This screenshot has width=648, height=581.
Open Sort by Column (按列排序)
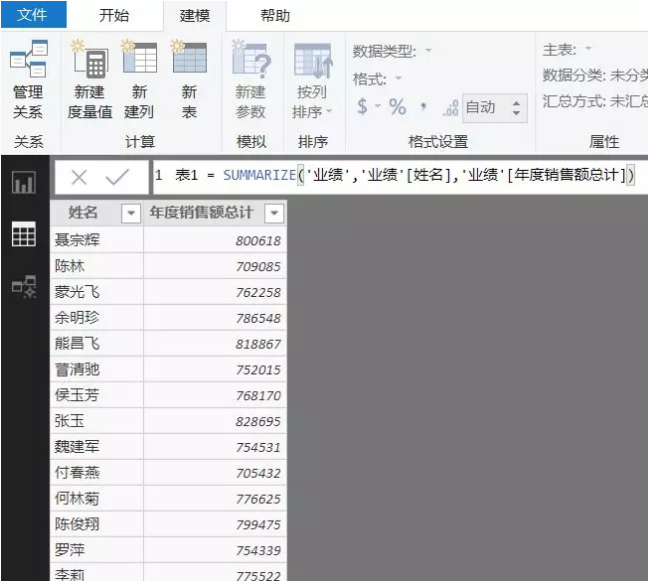312,80
